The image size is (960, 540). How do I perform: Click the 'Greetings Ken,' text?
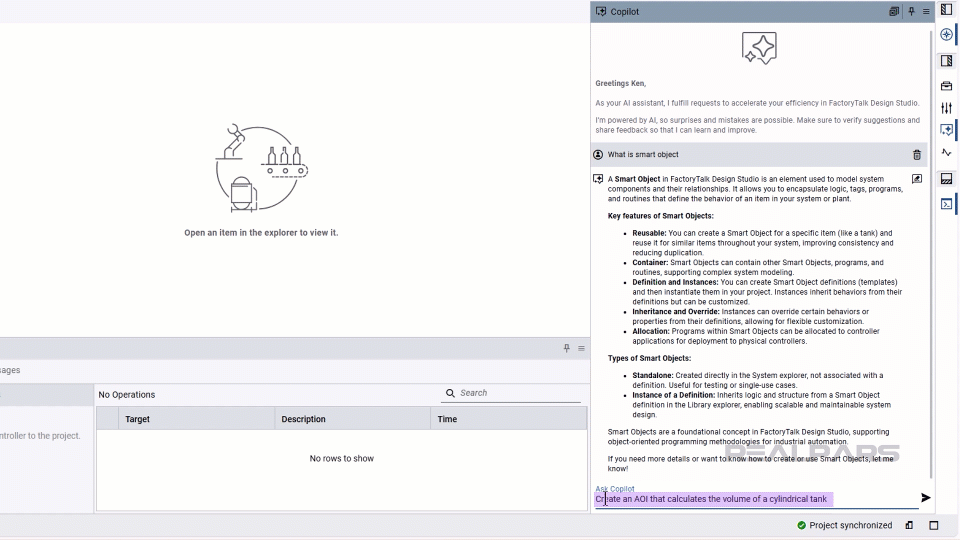coord(620,83)
